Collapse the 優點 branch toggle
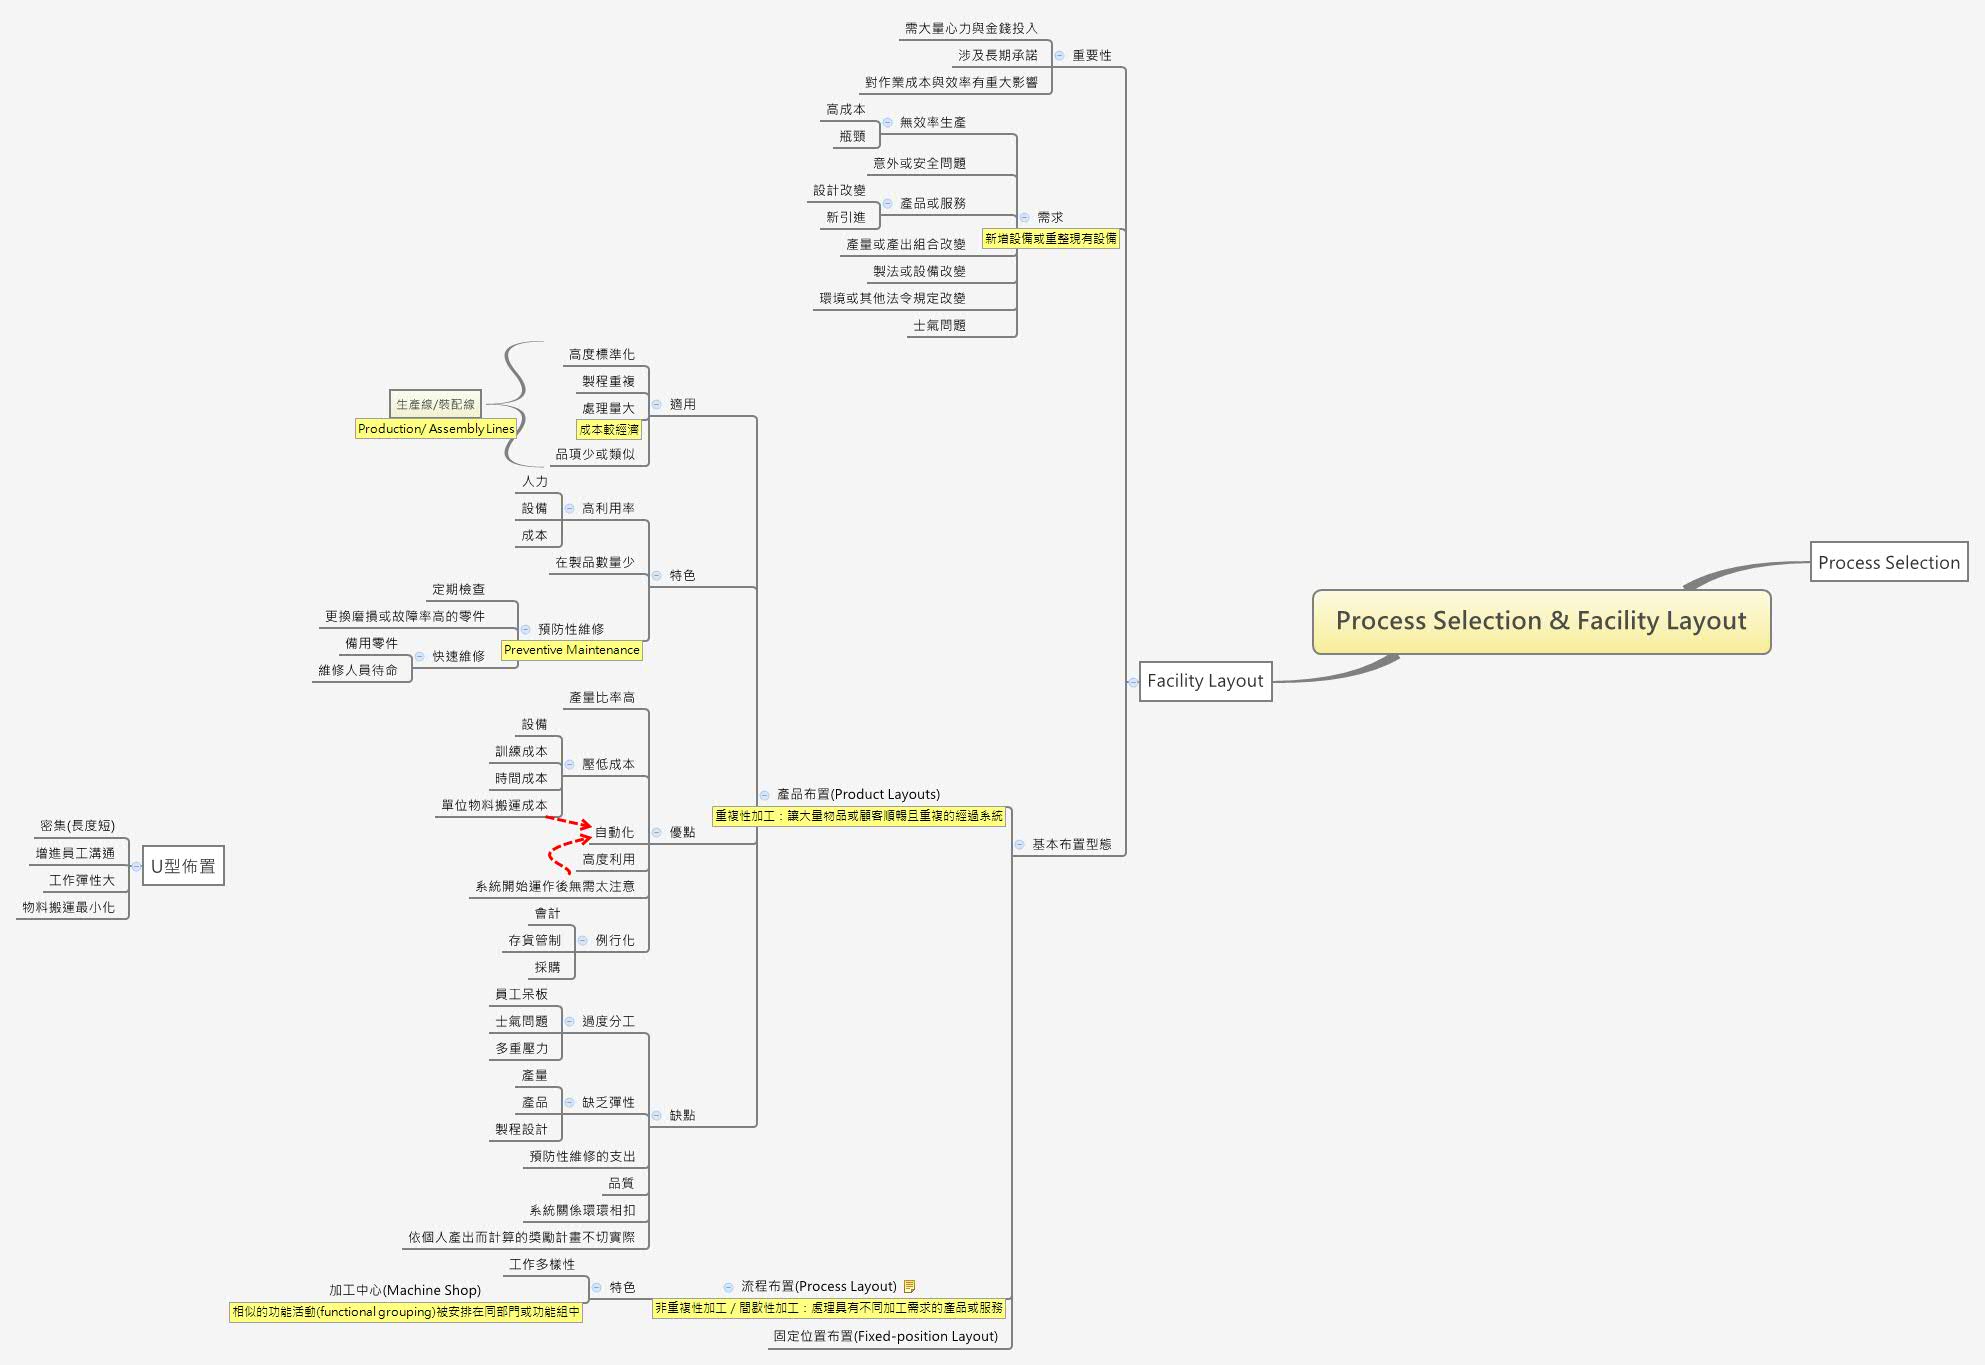This screenshot has width=1985, height=1365. (x=657, y=832)
